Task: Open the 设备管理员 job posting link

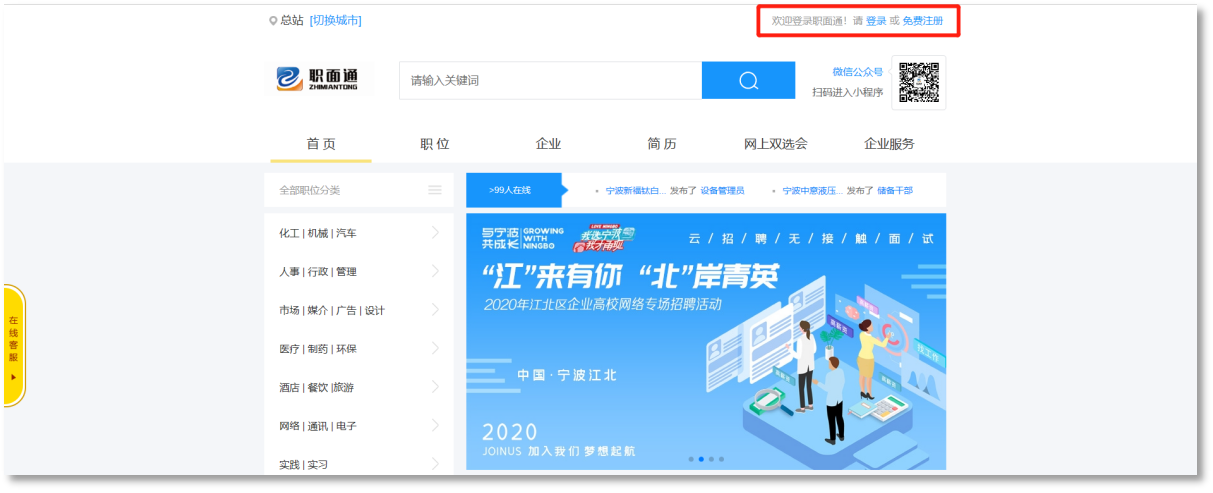Action: tap(721, 190)
